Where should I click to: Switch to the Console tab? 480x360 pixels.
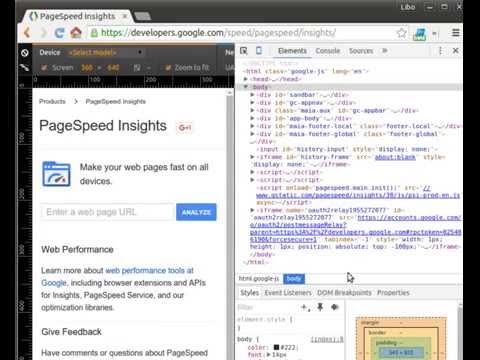pyautogui.click(x=328, y=51)
